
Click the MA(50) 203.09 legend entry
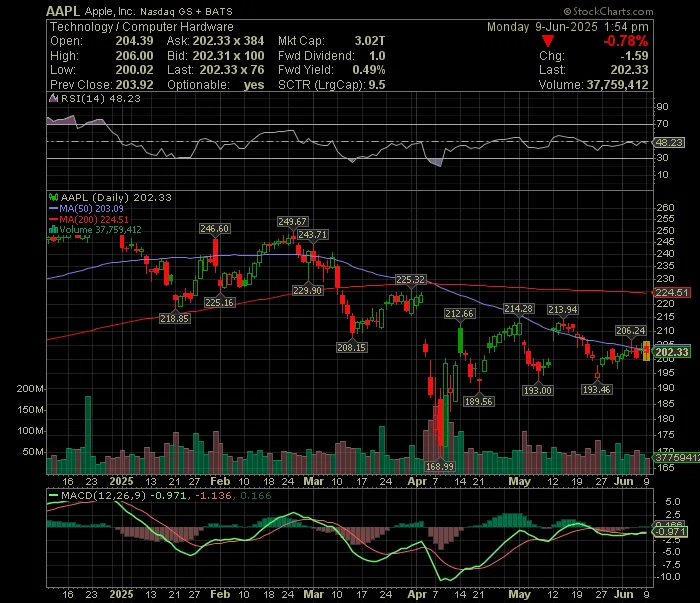(86, 208)
